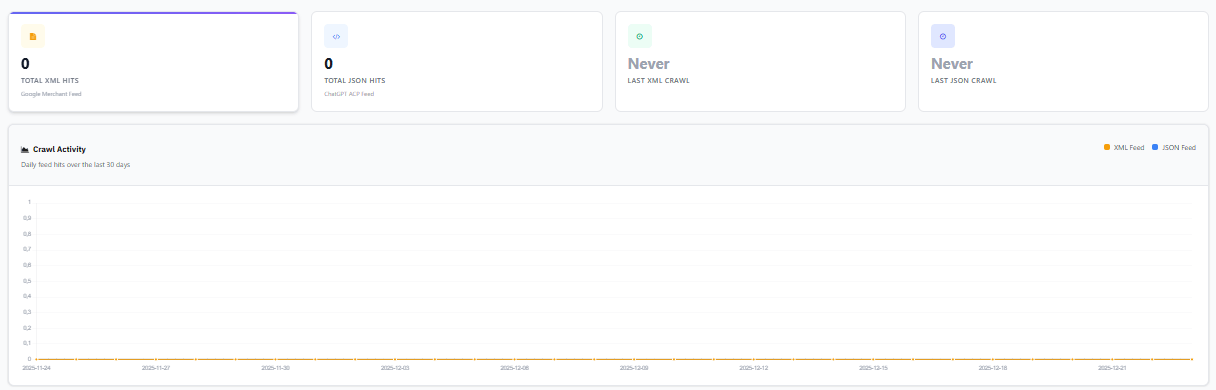The height and width of the screenshot is (390, 1216).
Task: Click the 2025-11-27 axis date
Action: (156, 368)
